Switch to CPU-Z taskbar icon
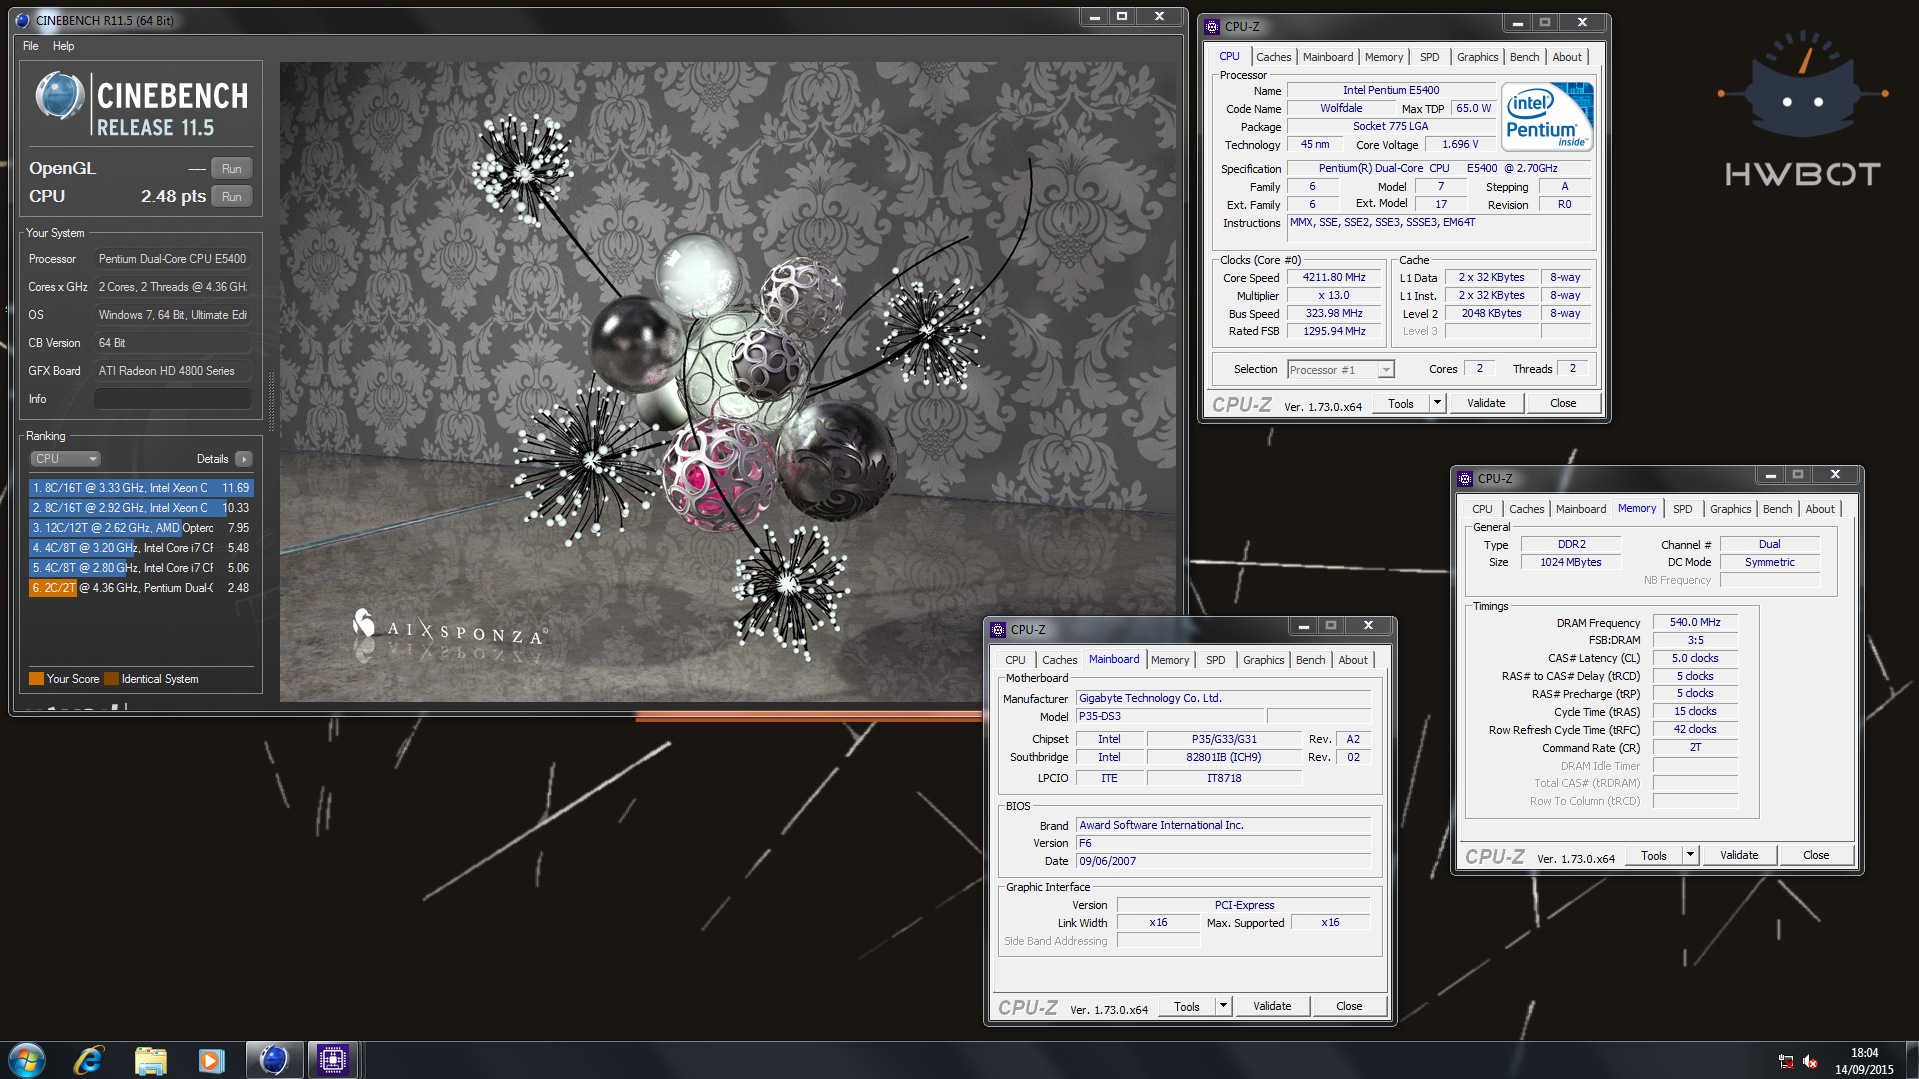Viewport: 1919px width, 1079px height. 333,1060
